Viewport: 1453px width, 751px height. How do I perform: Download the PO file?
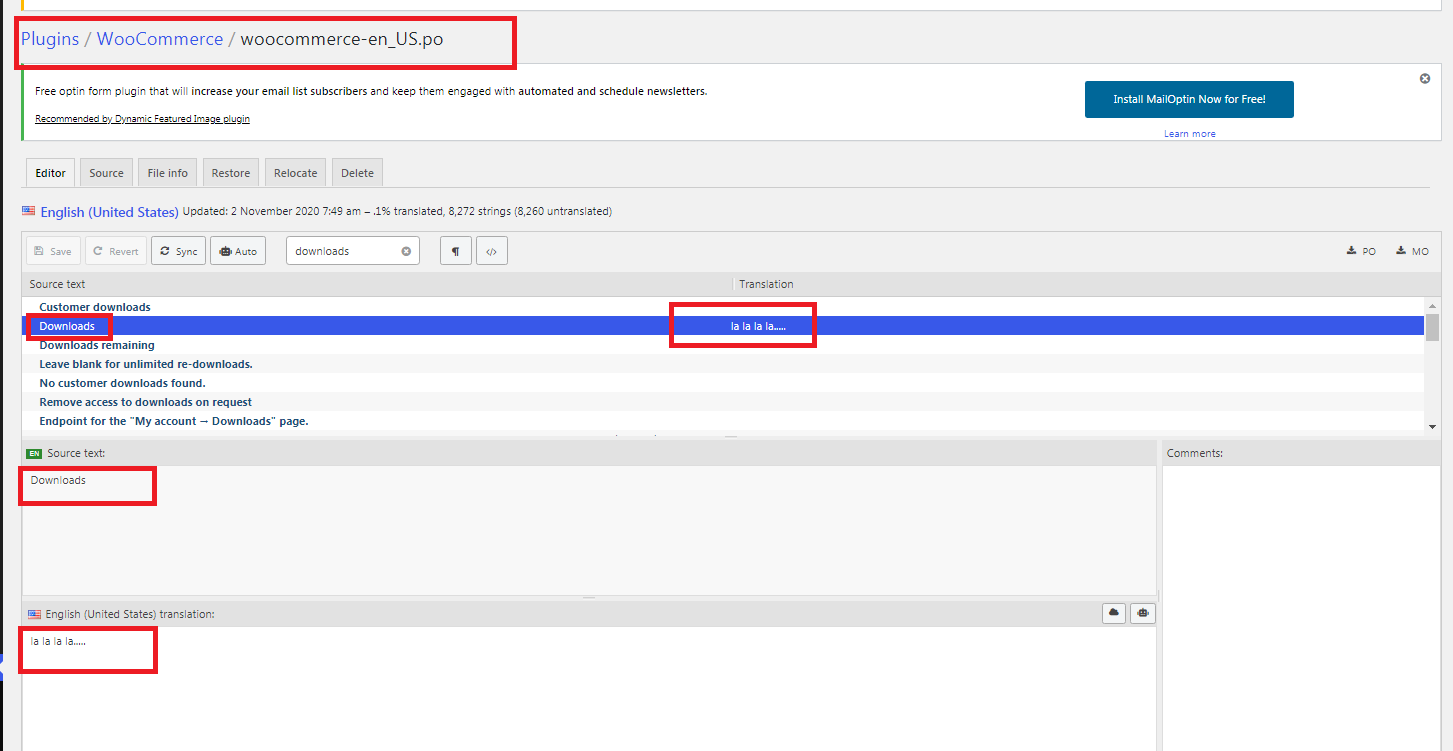click(x=1362, y=251)
